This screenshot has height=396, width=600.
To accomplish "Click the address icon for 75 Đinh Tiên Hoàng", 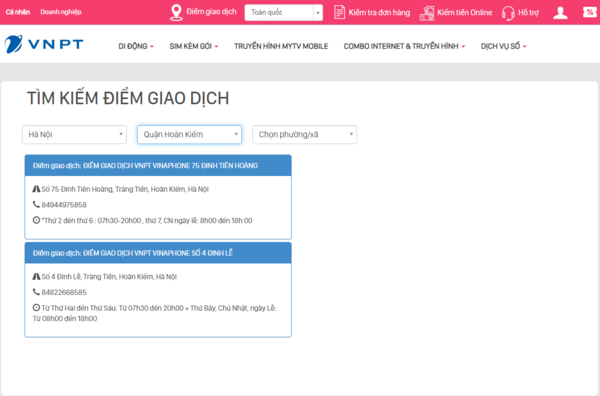I will pyautogui.click(x=36, y=189).
